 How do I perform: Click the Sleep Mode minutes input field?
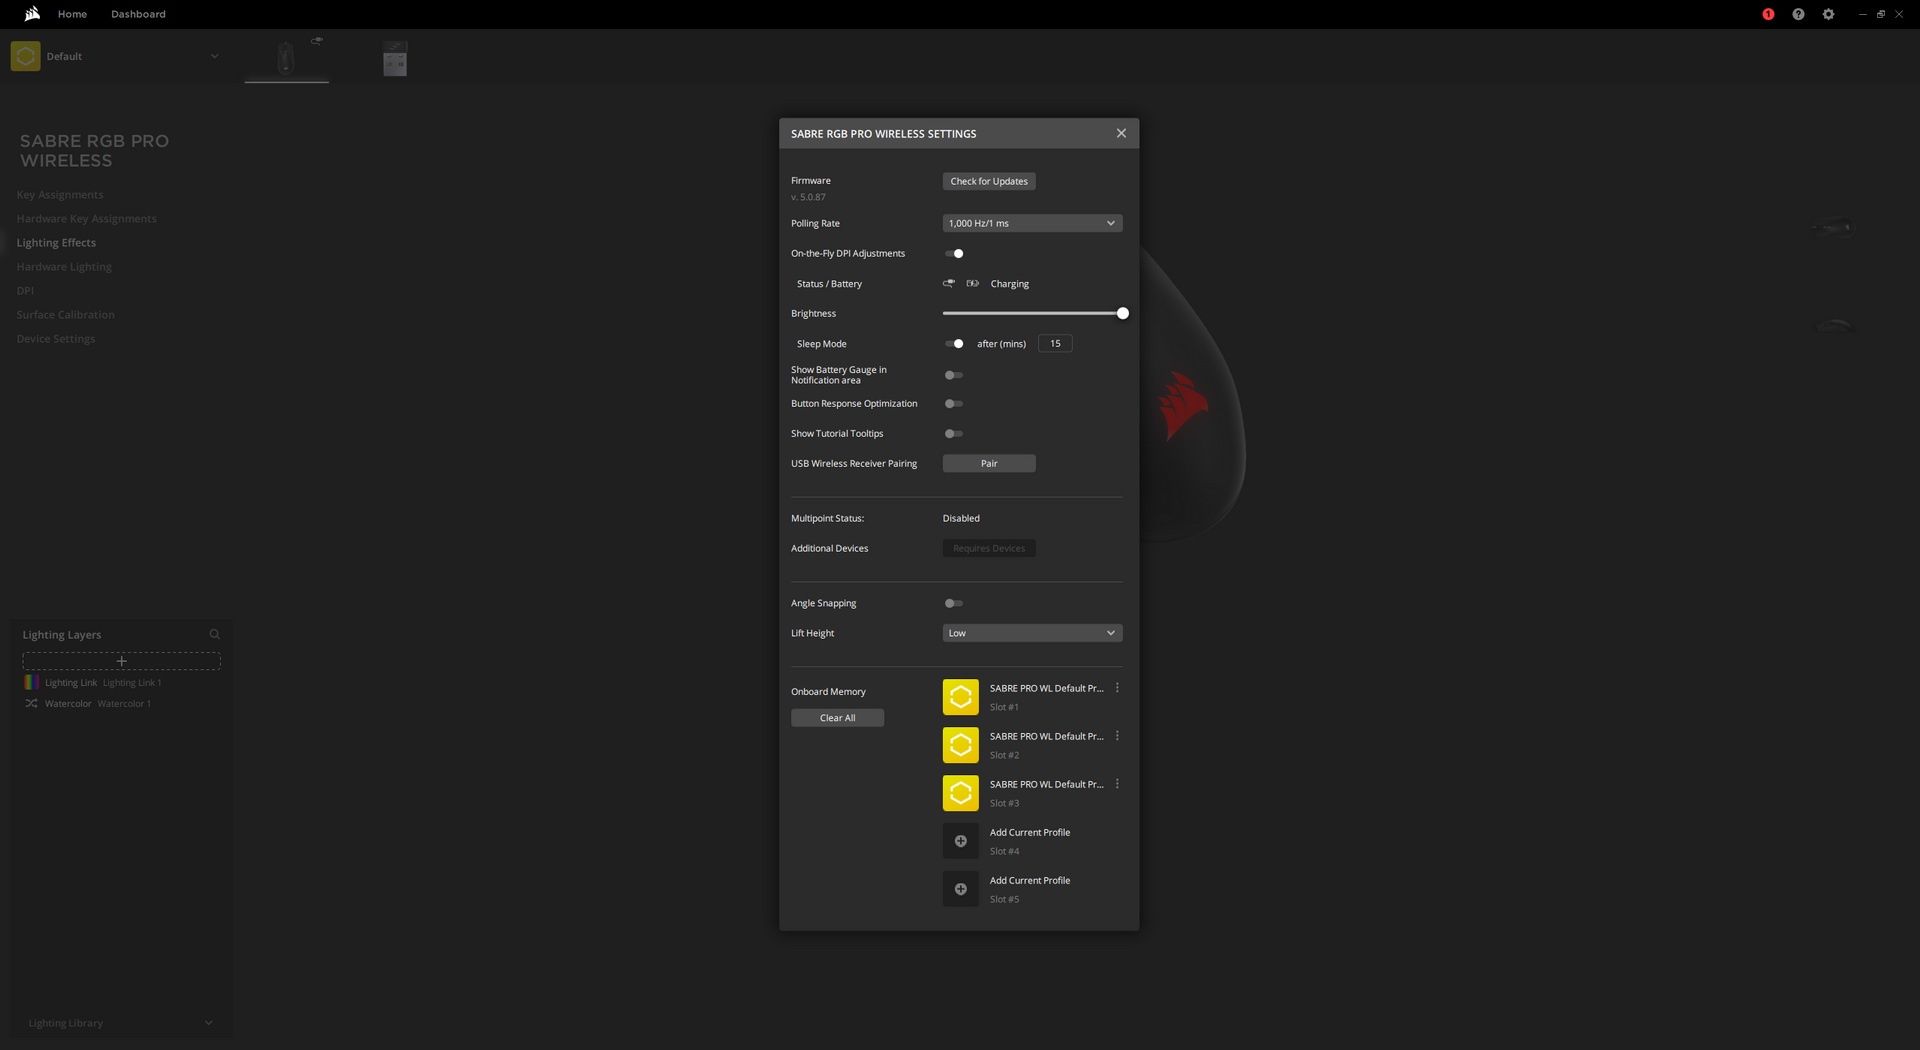pyautogui.click(x=1055, y=343)
